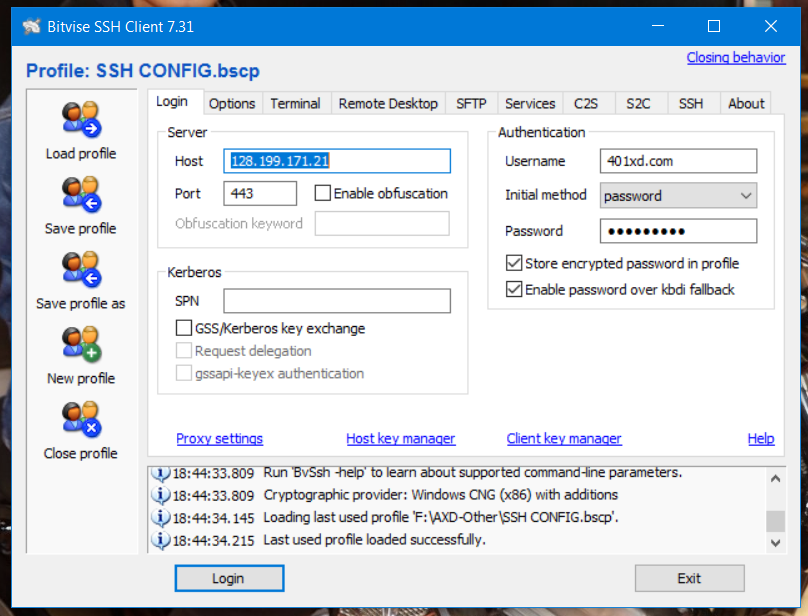Image resolution: width=808 pixels, height=616 pixels.
Task: Enable GSS/Kerberos key exchange
Action: (184, 328)
